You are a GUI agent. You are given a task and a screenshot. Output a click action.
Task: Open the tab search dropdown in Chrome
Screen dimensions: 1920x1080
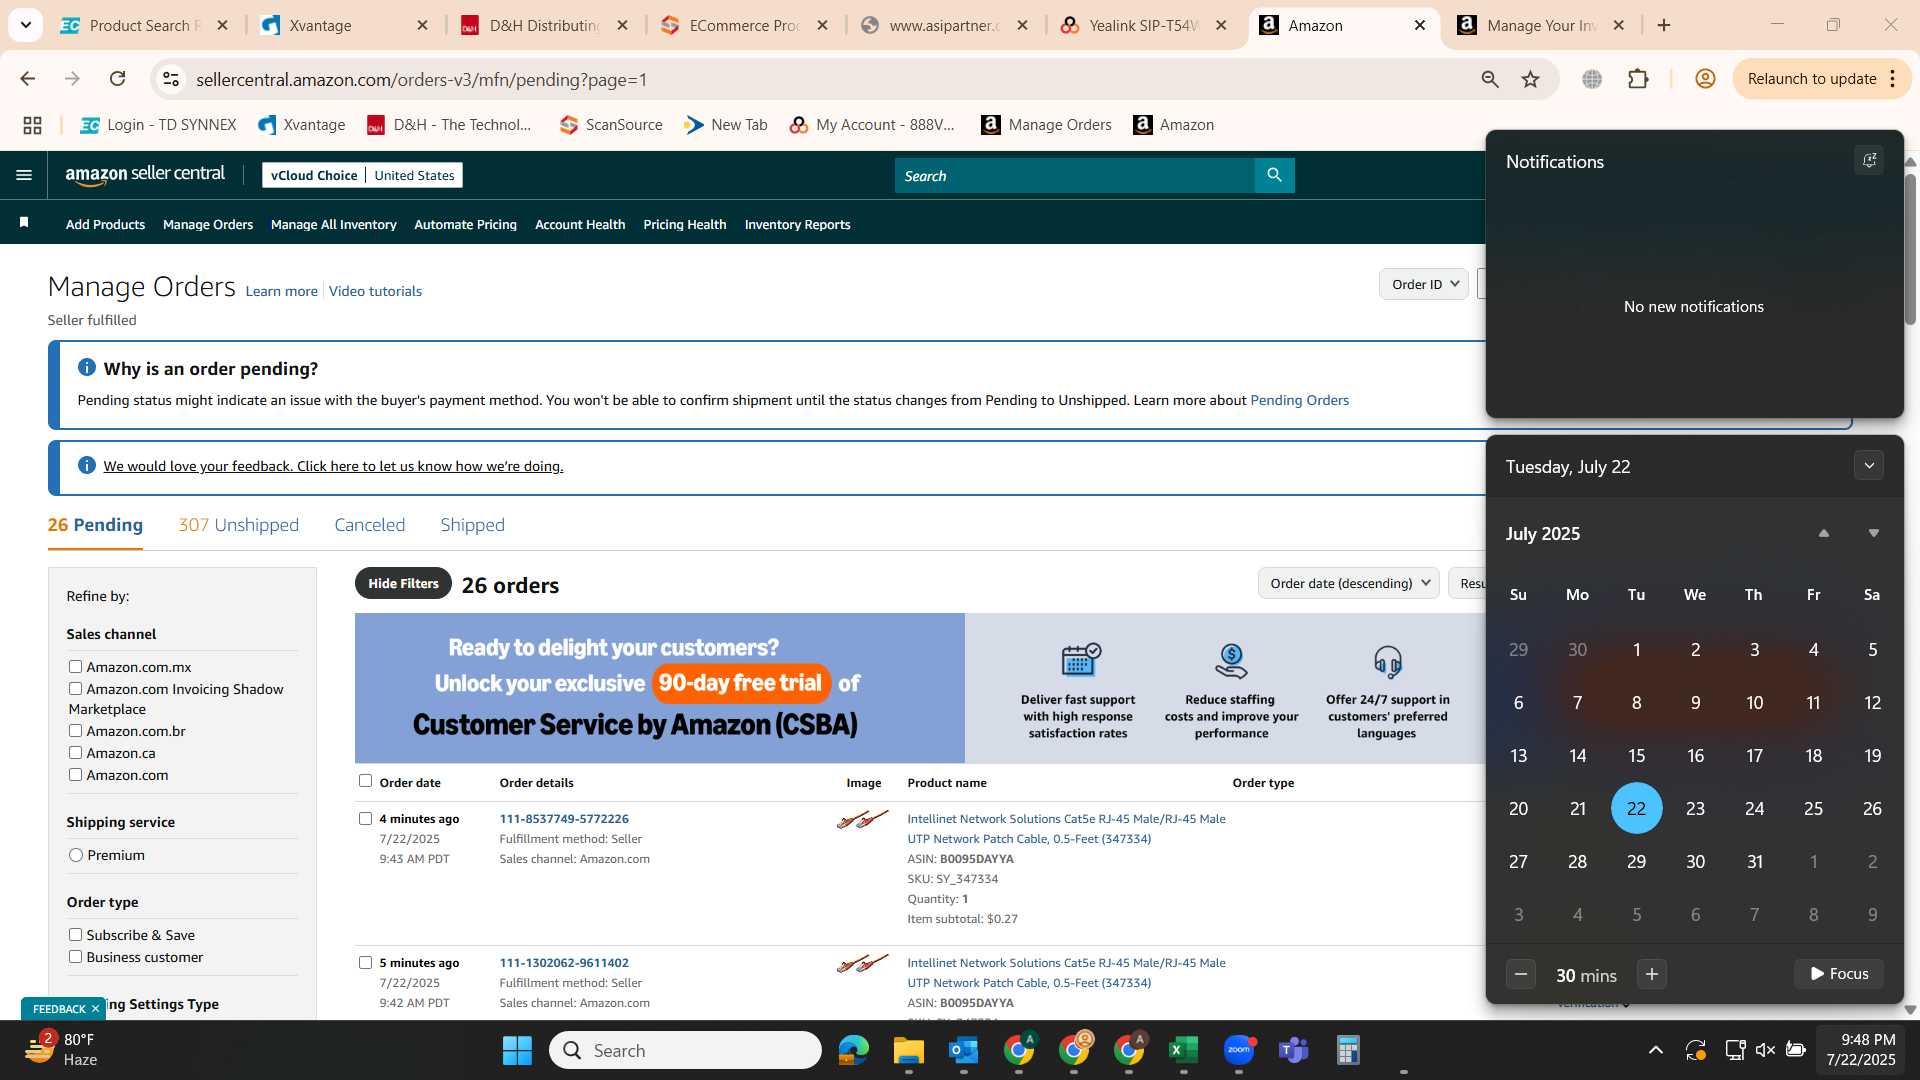[25, 25]
